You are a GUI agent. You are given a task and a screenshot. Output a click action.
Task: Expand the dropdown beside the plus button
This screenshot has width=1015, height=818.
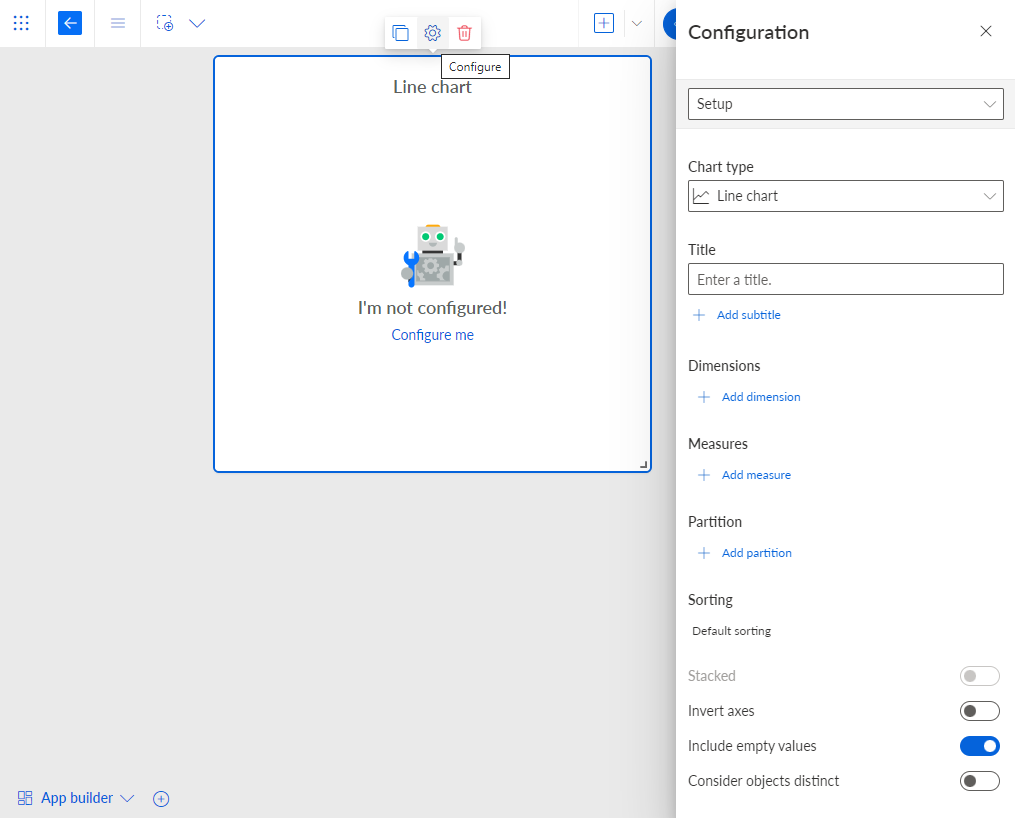point(637,23)
